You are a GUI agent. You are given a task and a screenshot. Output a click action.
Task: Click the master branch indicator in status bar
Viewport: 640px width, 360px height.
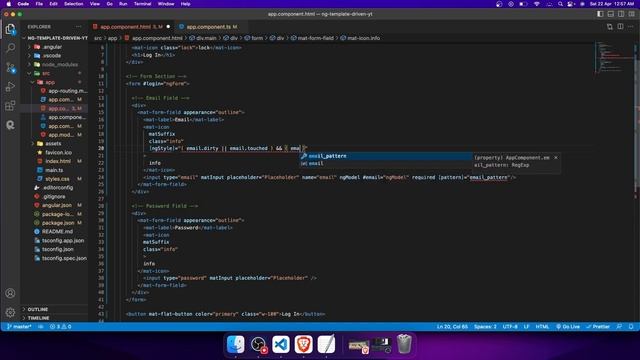19,327
